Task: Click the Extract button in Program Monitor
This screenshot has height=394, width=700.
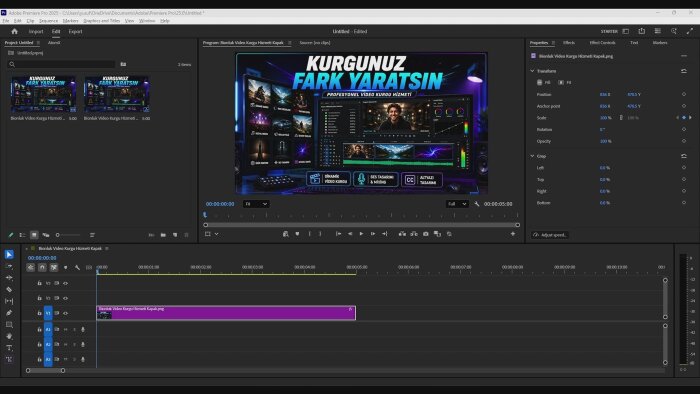Action: 414,234
